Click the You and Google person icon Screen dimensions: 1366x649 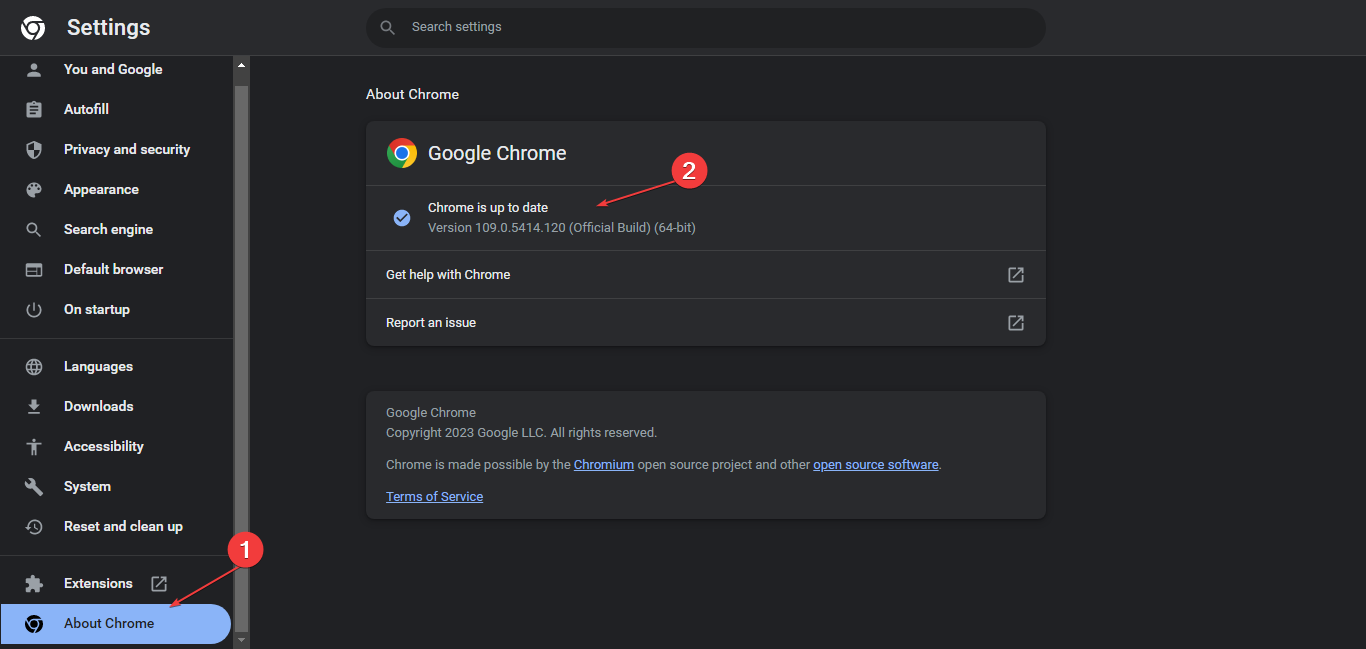[34, 69]
